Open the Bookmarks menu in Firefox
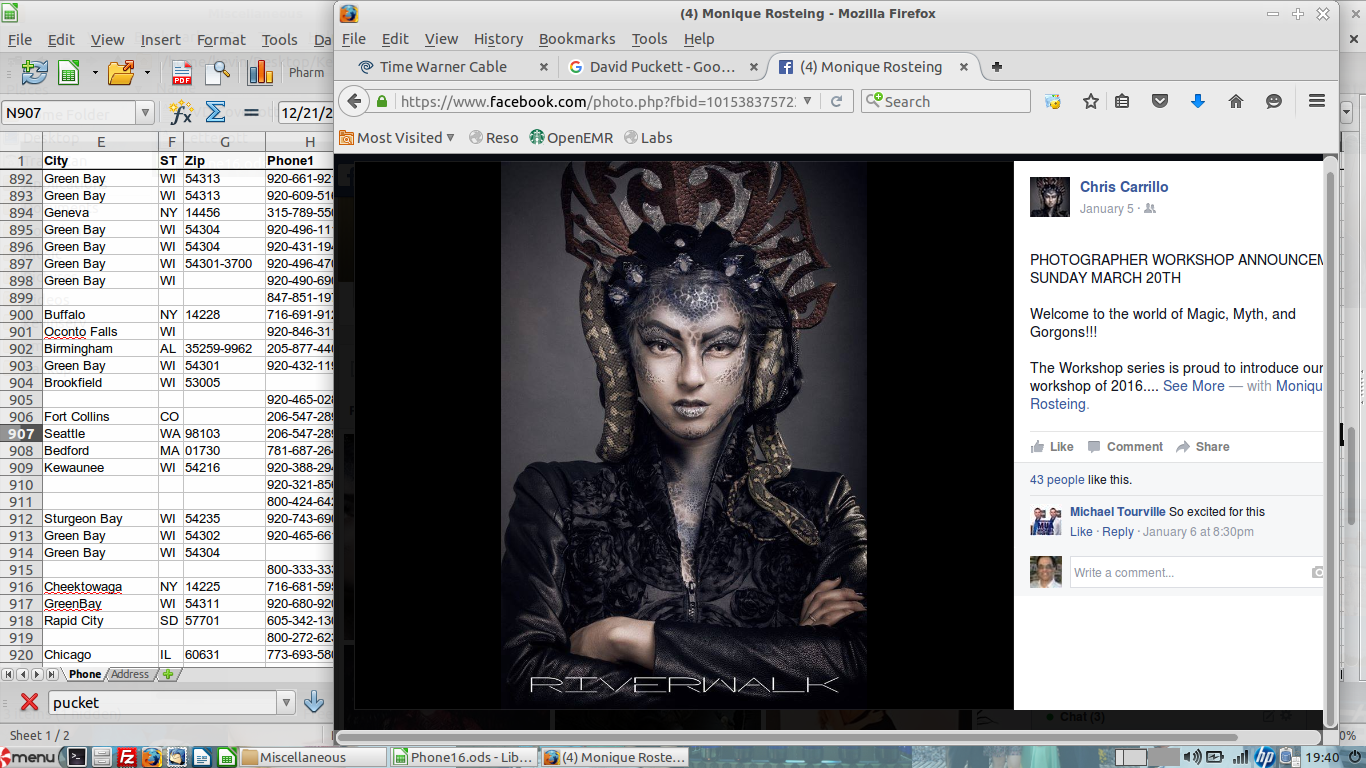 click(x=577, y=38)
